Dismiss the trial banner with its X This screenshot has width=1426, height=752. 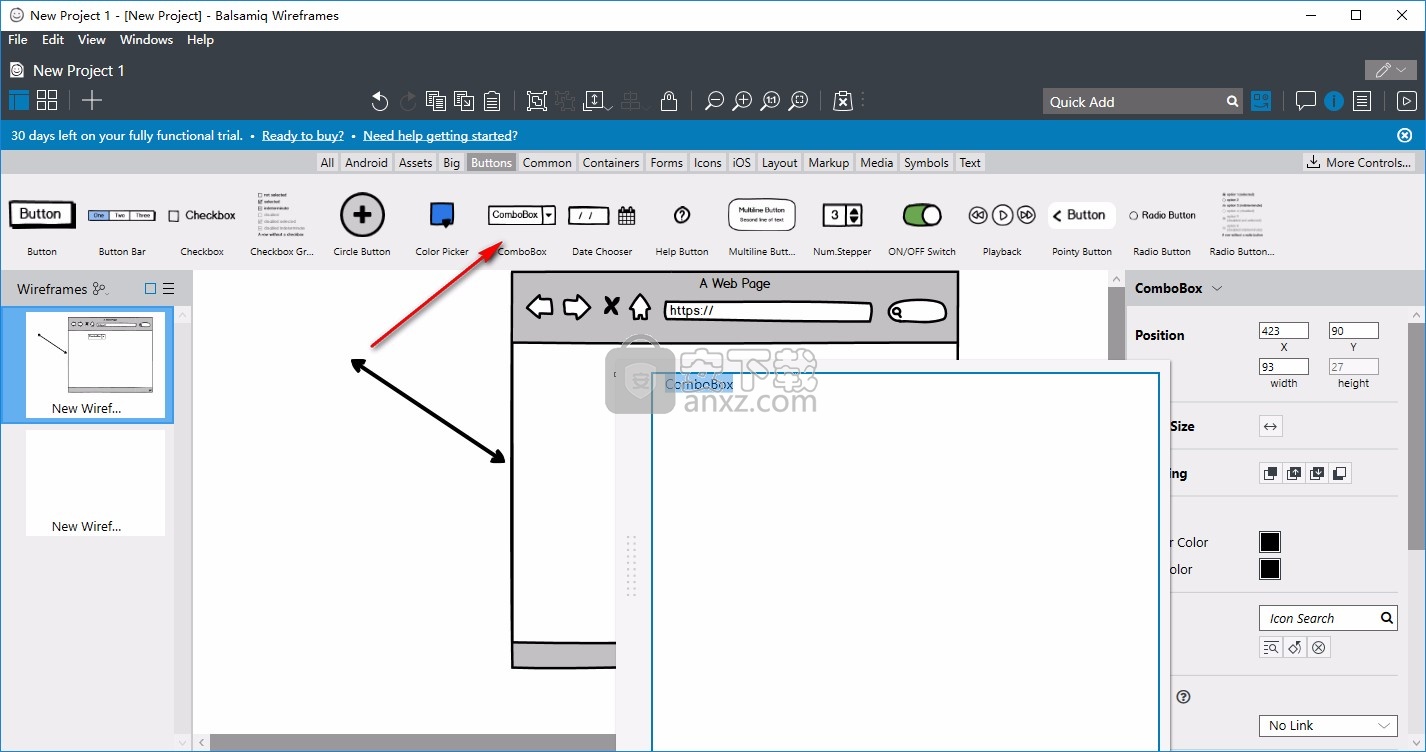click(x=1404, y=135)
